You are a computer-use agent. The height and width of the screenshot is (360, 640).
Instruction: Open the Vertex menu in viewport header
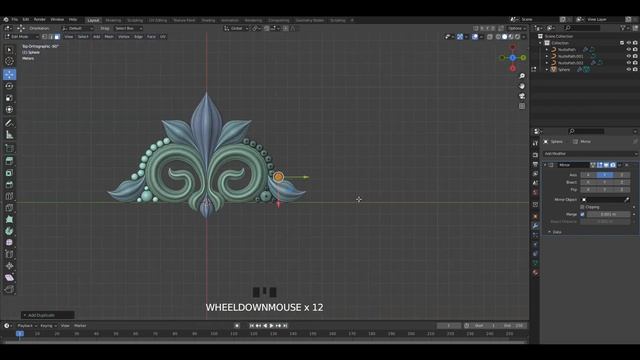point(124,37)
